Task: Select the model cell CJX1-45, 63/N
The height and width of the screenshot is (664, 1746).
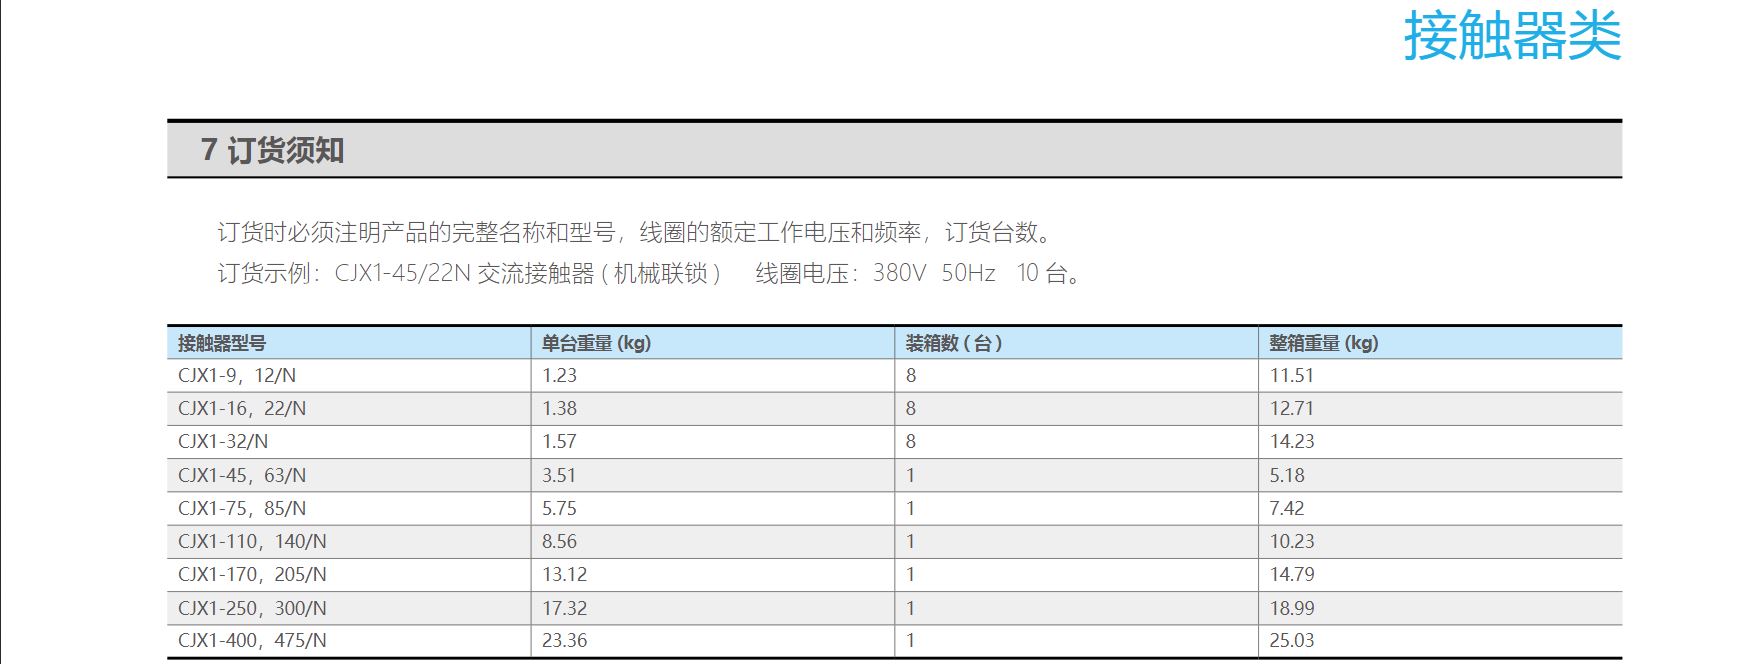Action: (242, 476)
